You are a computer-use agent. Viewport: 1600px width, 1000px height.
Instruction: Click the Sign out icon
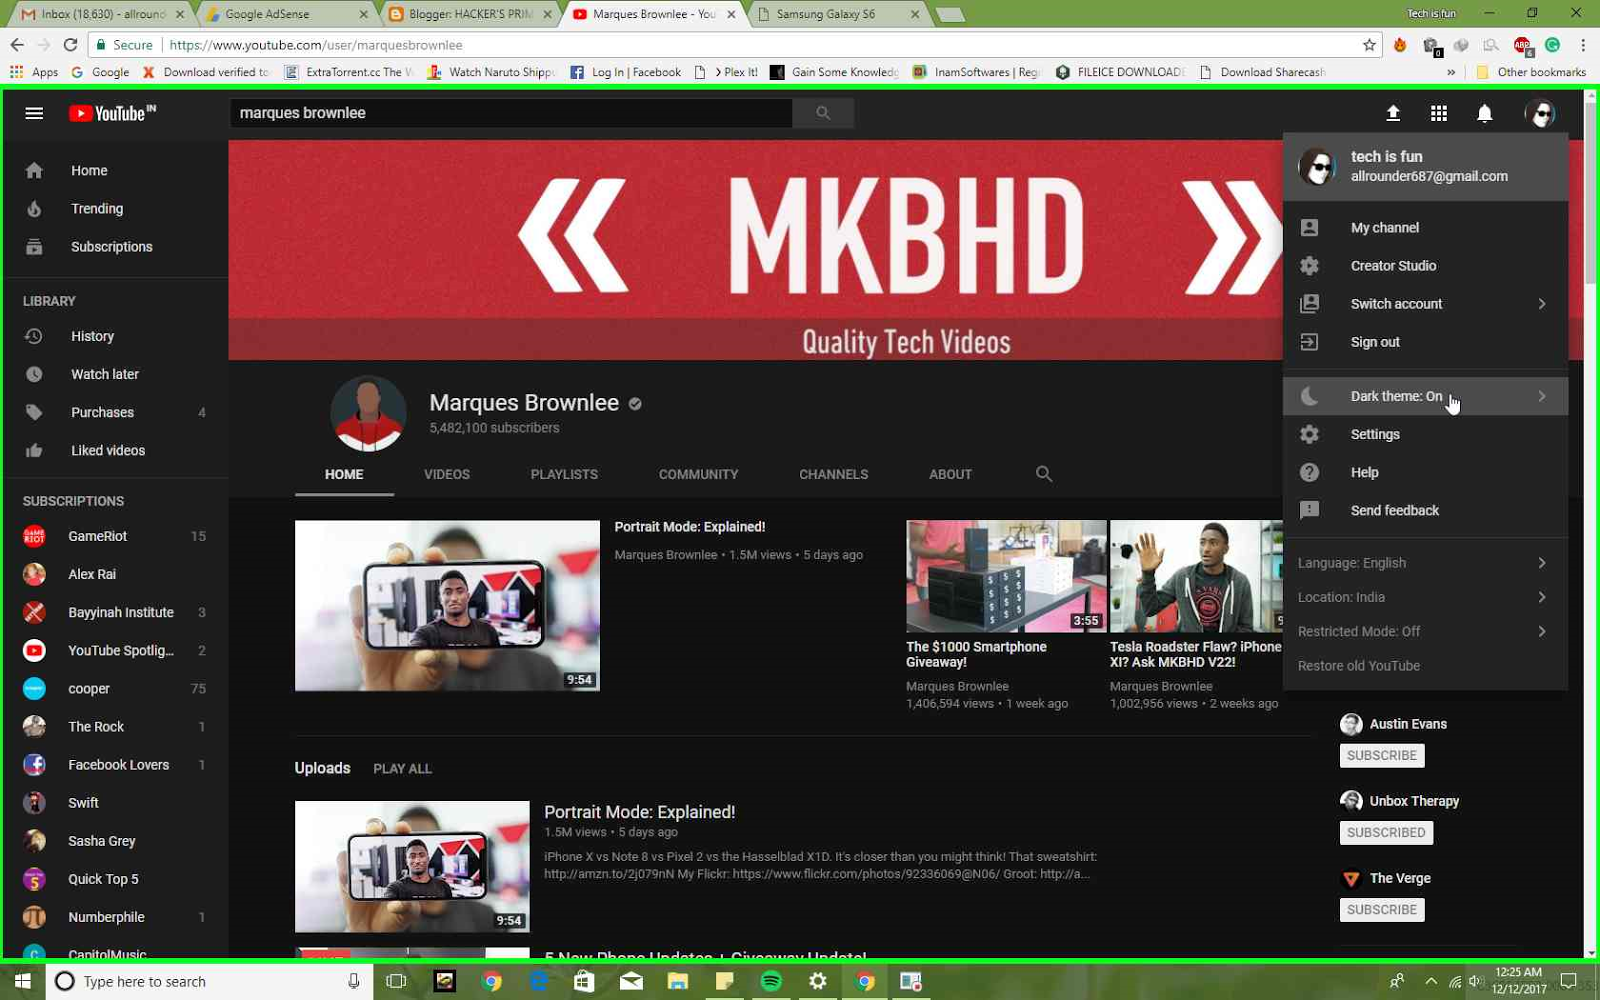(x=1309, y=342)
